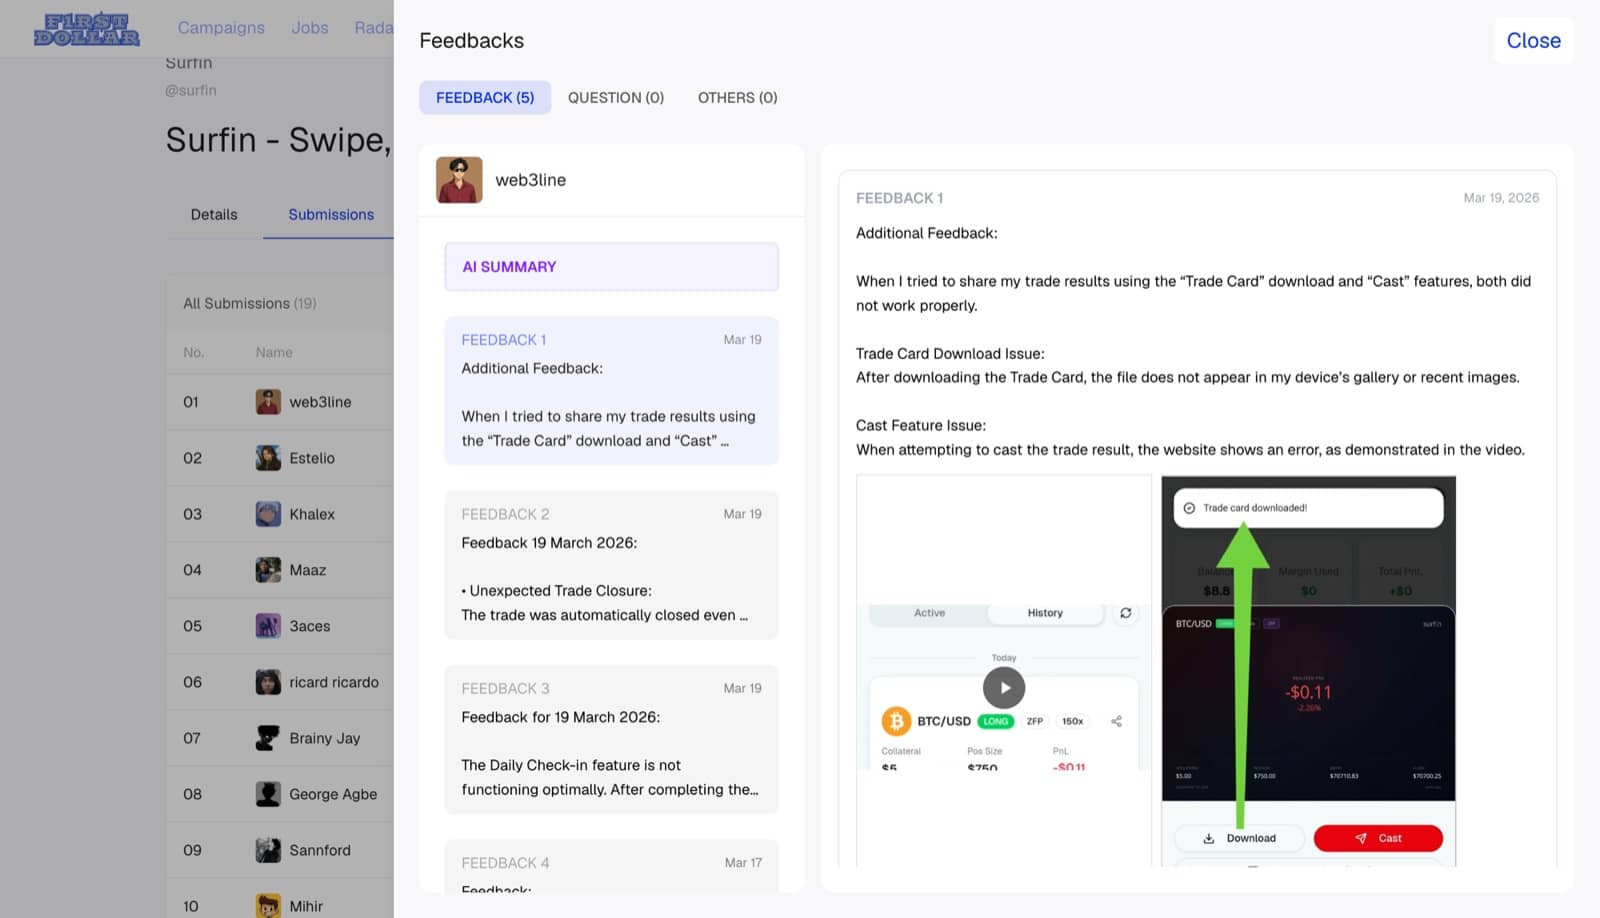Click the LONG badge on BTC/USD card
The width and height of the screenshot is (1600, 918).
(995, 721)
